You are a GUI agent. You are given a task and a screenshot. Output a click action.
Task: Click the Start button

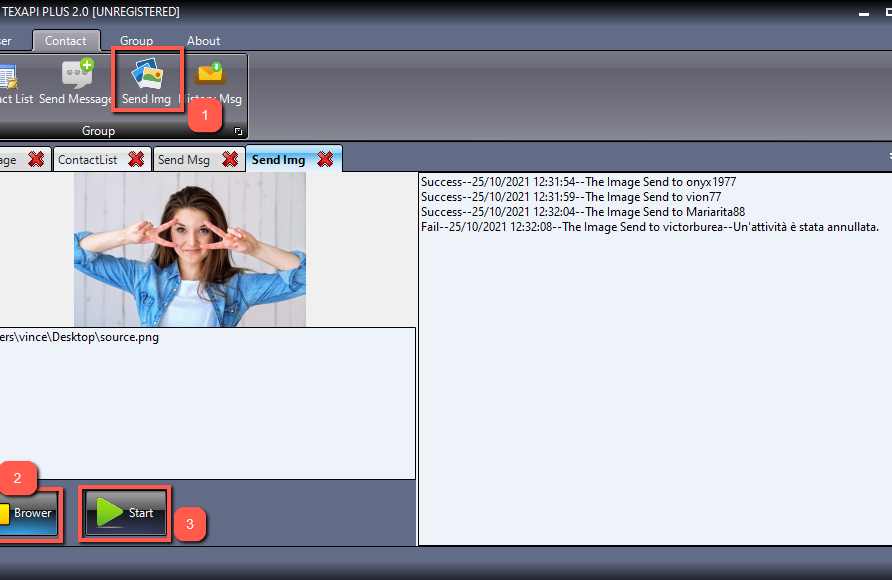(125, 513)
